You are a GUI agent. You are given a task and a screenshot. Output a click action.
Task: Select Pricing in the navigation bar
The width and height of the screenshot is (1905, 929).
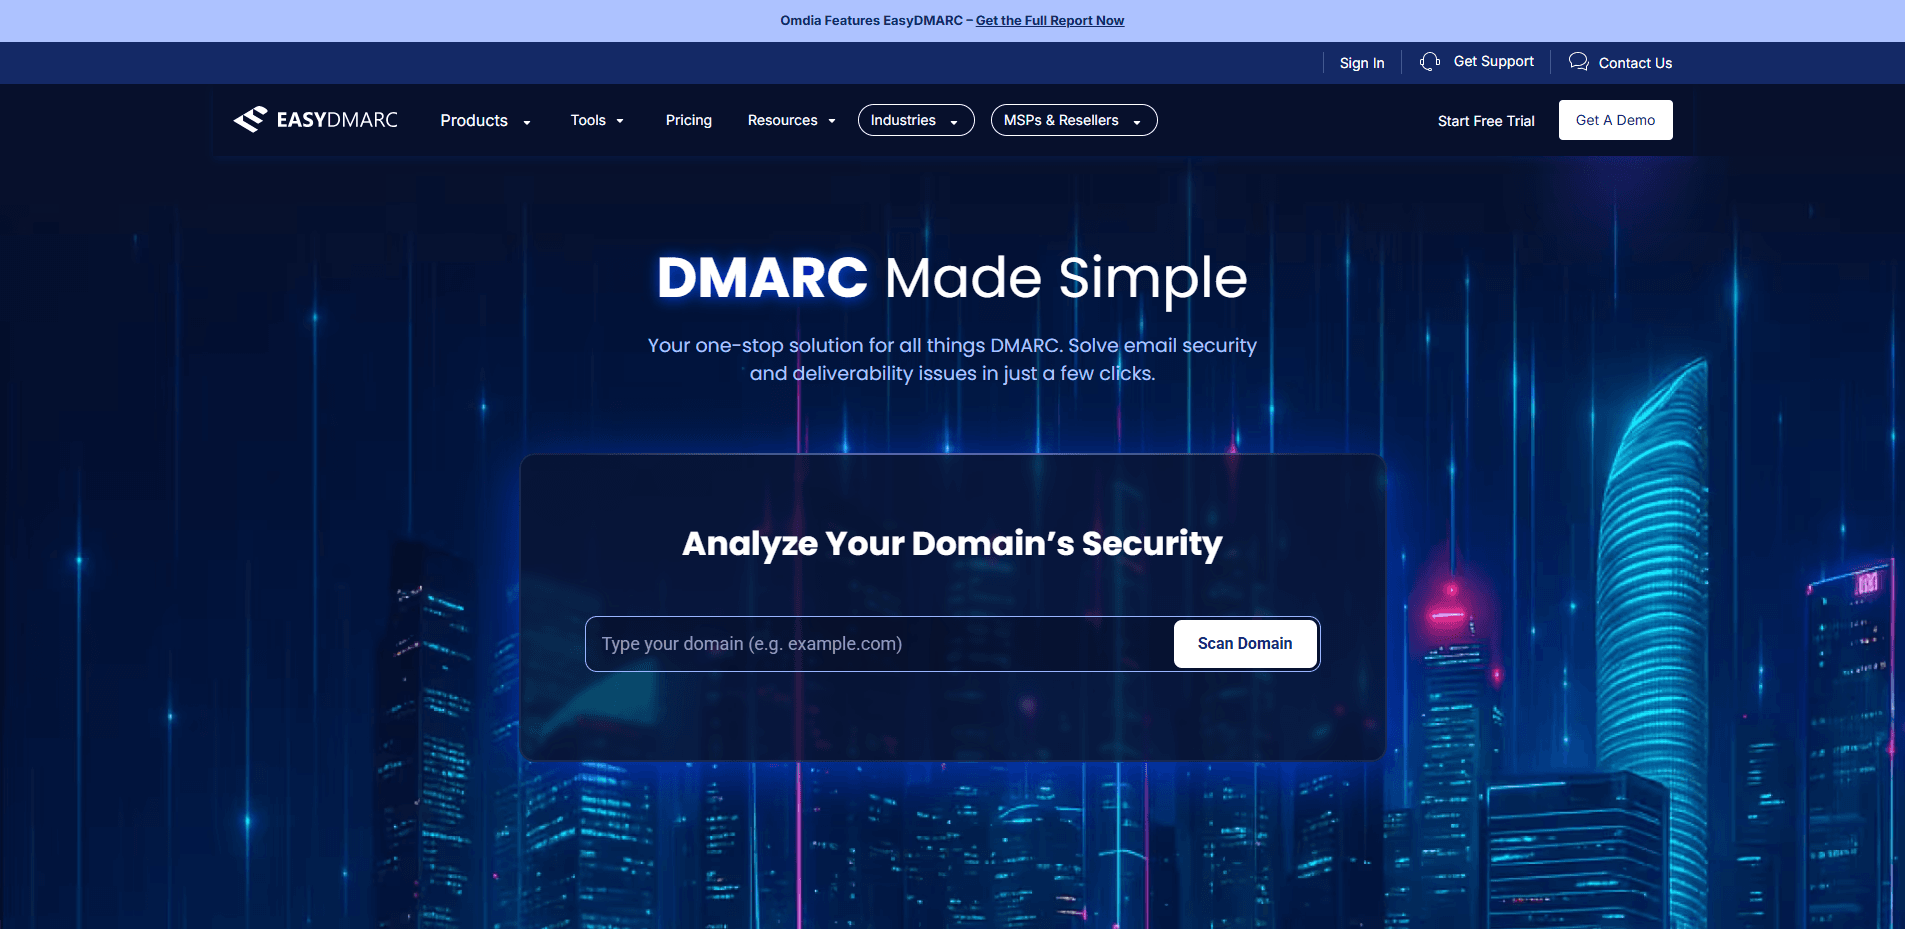[x=688, y=120]
